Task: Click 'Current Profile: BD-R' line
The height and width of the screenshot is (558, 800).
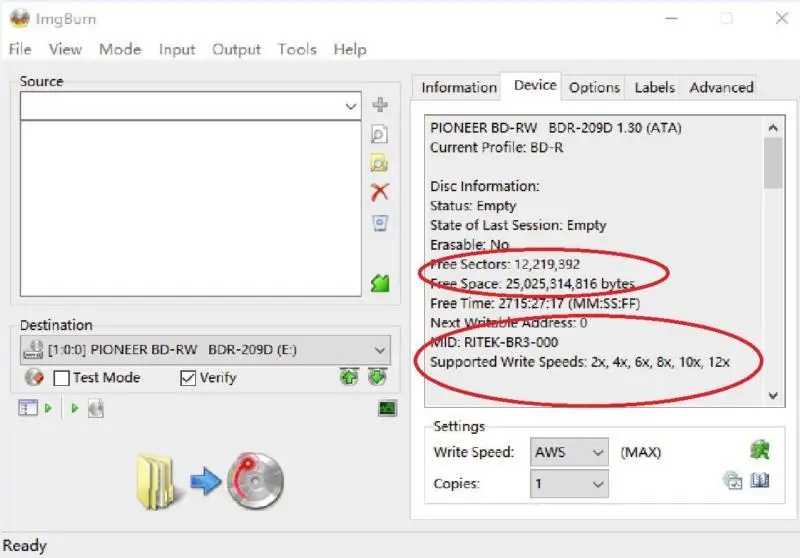Action: [496, 147]
